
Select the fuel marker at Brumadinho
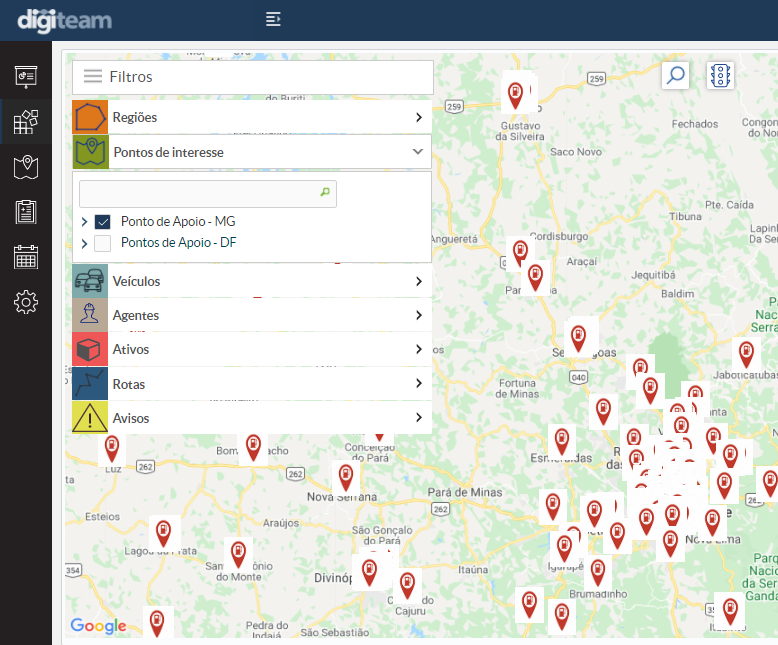(x=598, y=573)
